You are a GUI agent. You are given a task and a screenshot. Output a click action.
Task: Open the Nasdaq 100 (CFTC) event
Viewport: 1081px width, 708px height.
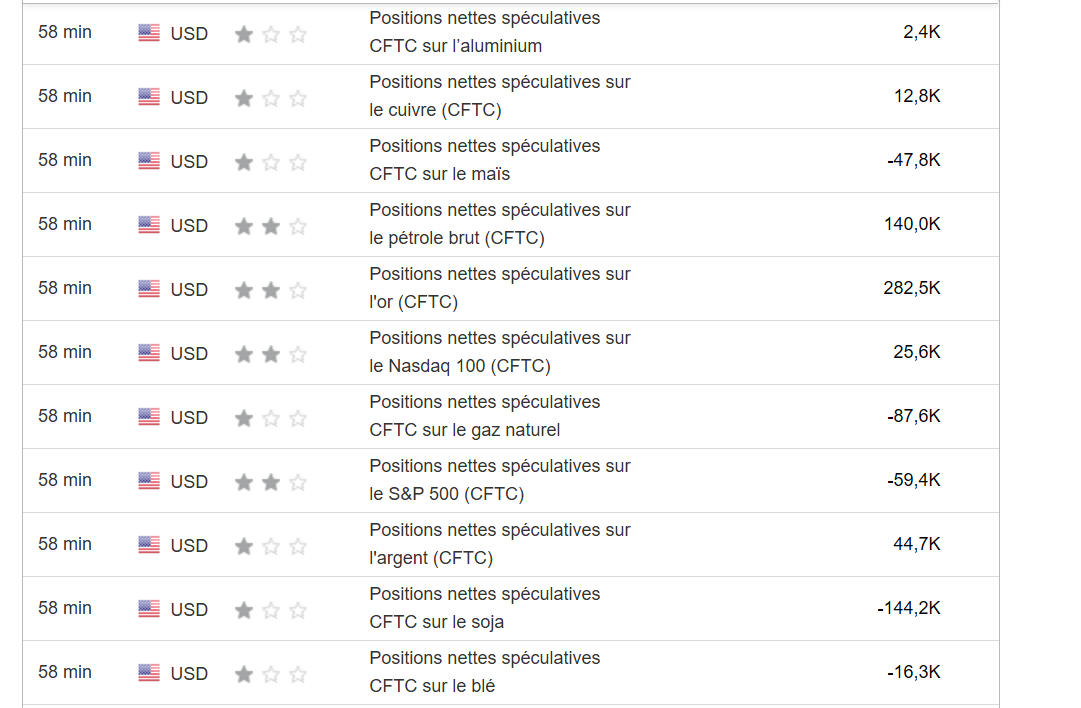(x=500, y=352)
